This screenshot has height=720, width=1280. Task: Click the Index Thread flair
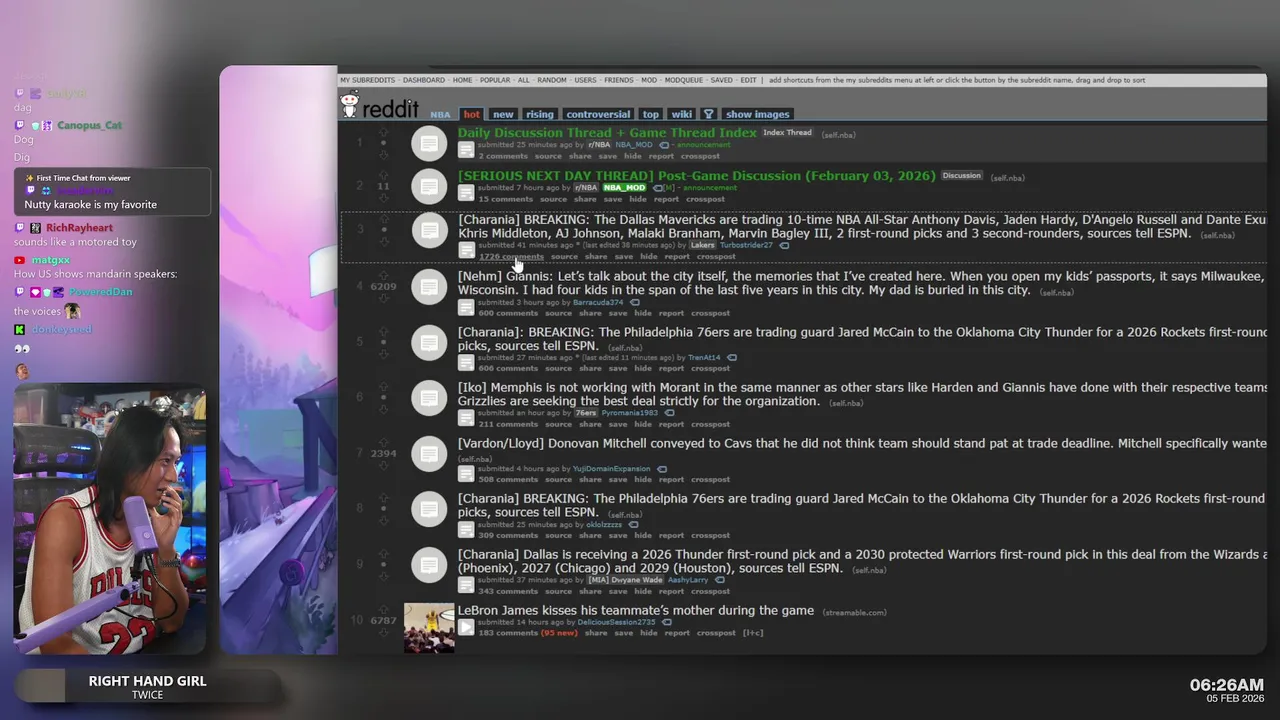(x=788, y=132)
